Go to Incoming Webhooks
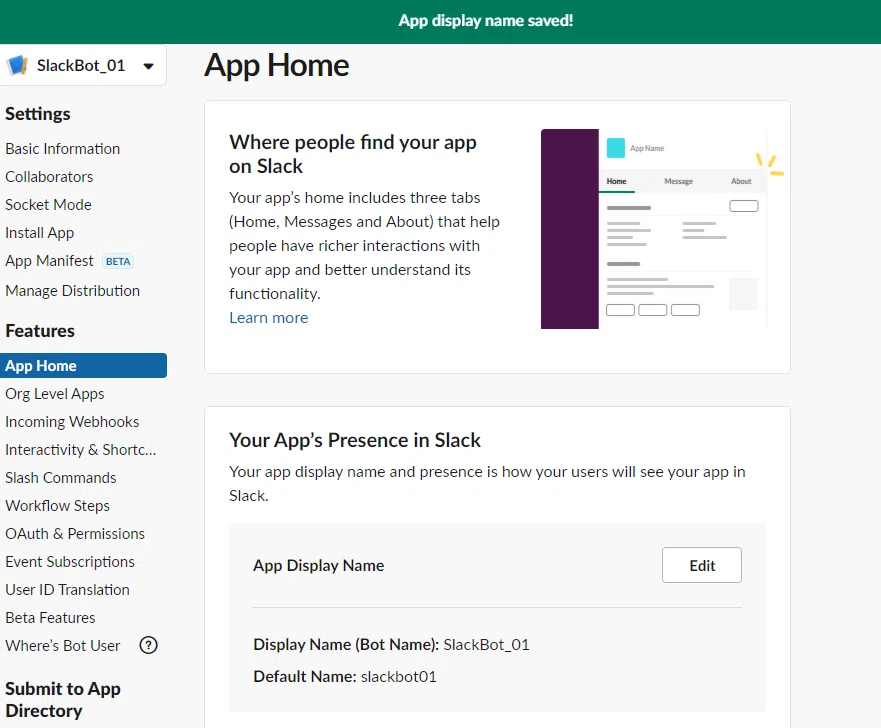 pyautogui.click(x=72, y=422)
